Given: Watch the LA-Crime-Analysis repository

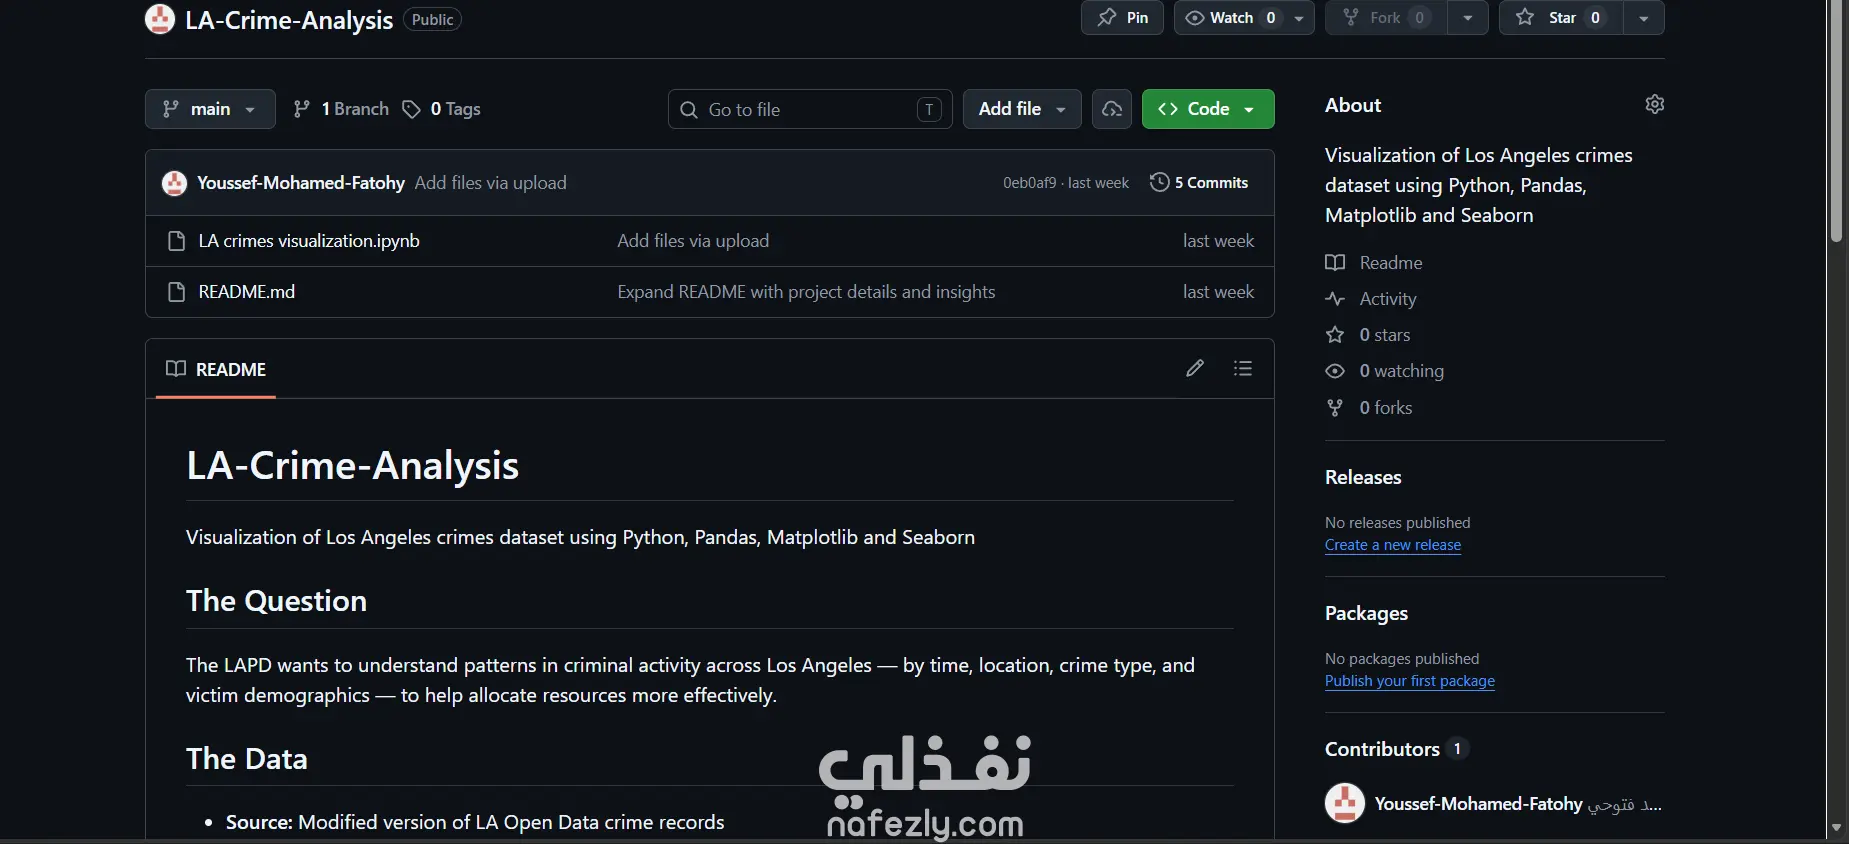Looking at the screenshot, I should 1229,18.
